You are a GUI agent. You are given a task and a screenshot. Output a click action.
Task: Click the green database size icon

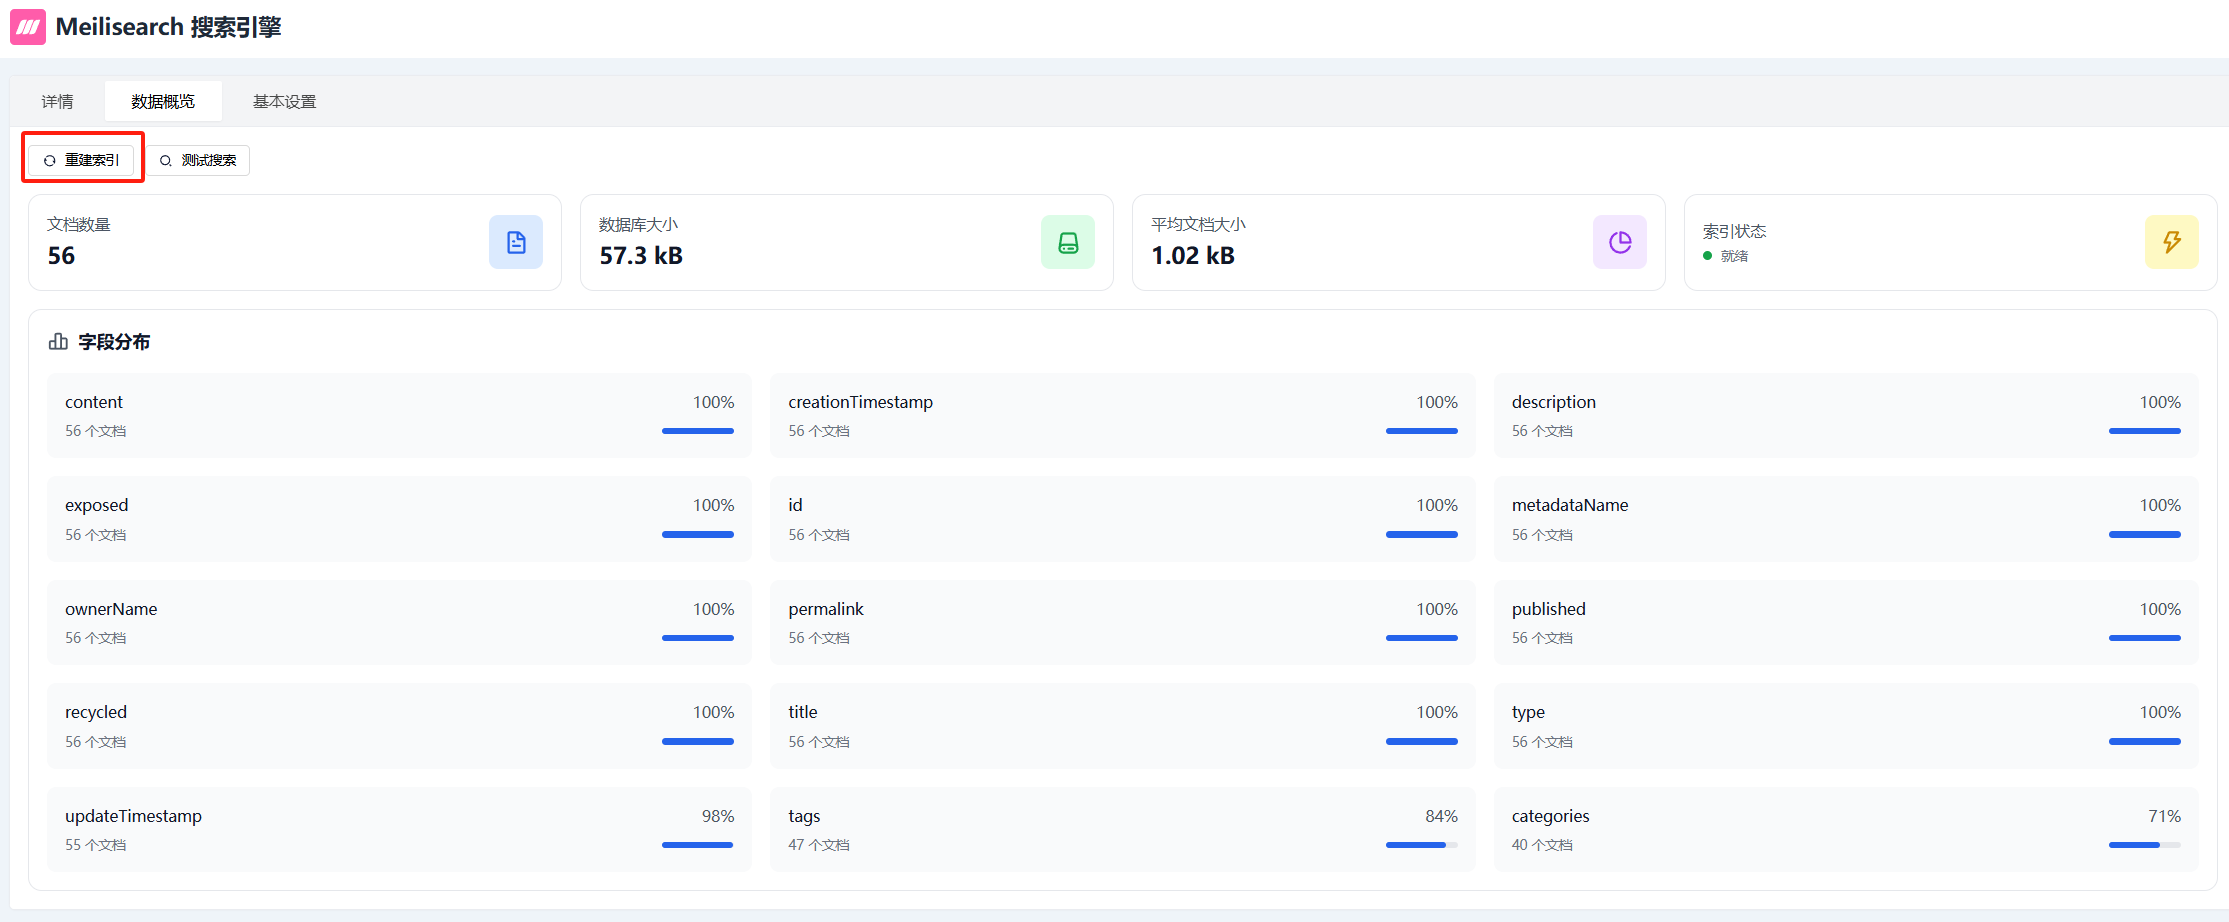[x=1068, y=242]
